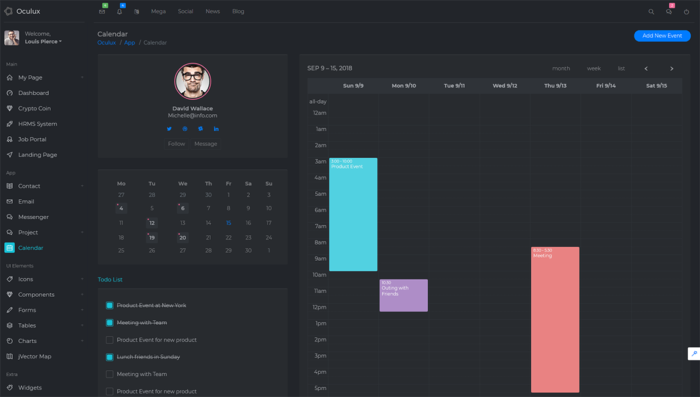Open the mail envelope icon in top bar
The image size is (700, 397).
102,12
